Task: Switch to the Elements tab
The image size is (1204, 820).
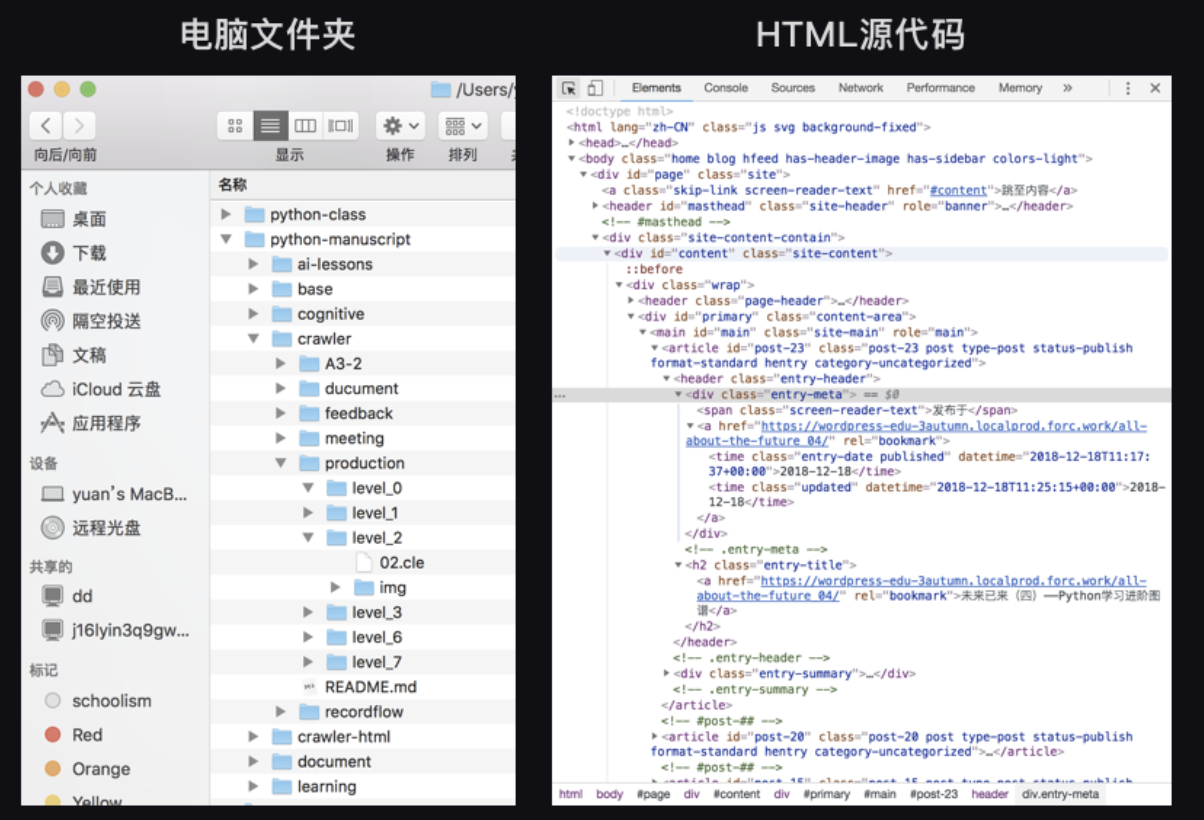Action: tap(656, 88)
